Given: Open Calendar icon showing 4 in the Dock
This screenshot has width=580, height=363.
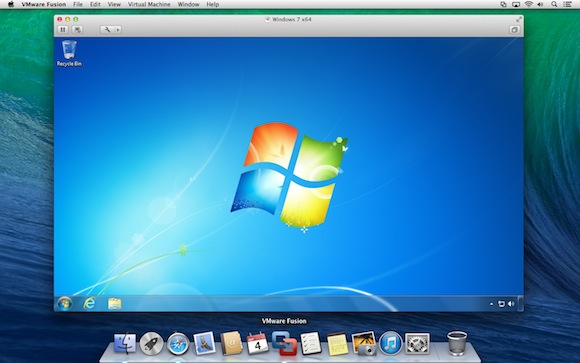Looking at the screenshot, I should pyautogui.click(x=257, y=343).
